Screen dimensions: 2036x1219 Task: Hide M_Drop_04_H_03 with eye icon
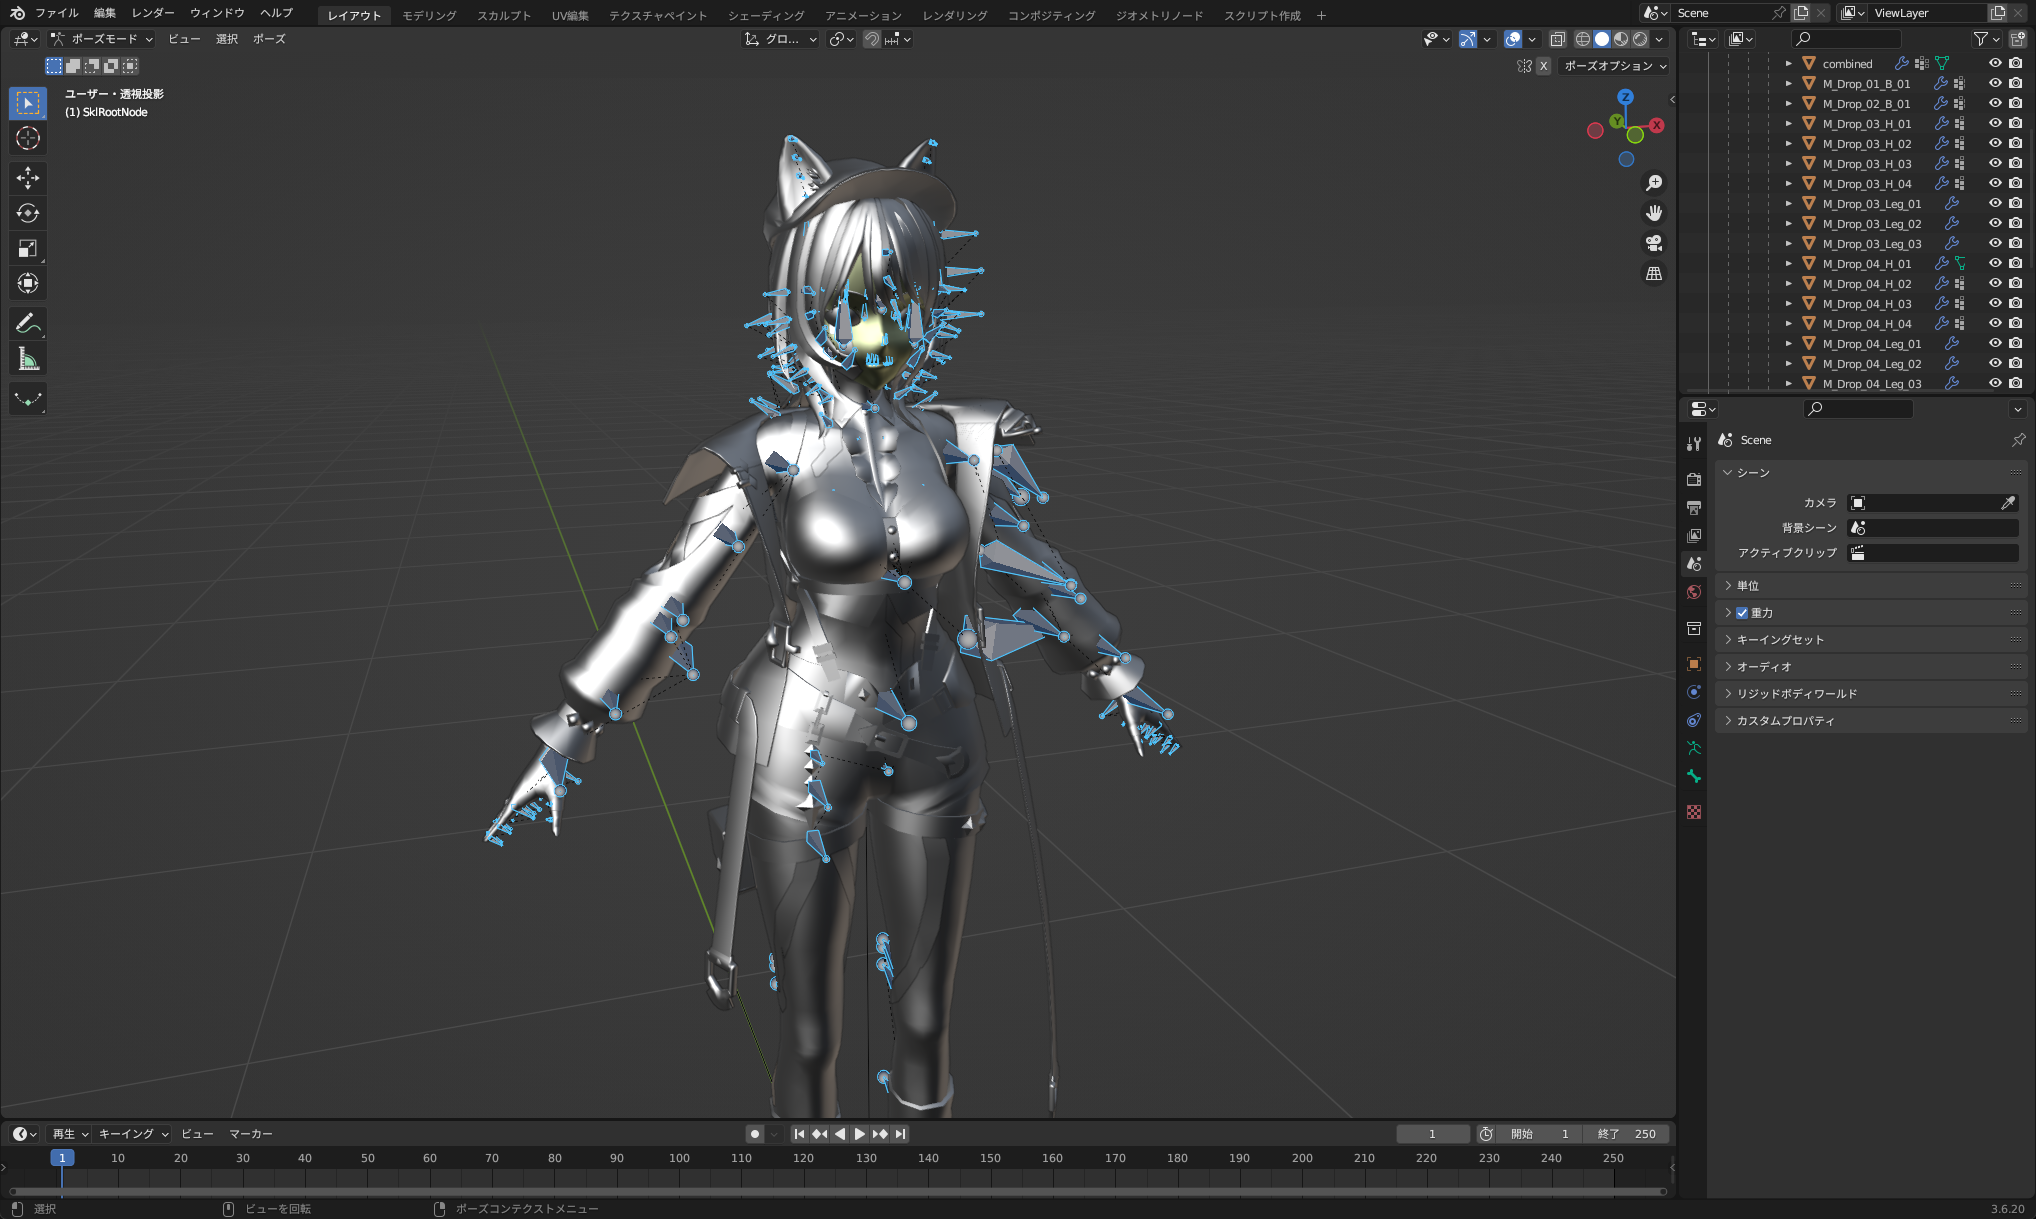[1995, 303]
